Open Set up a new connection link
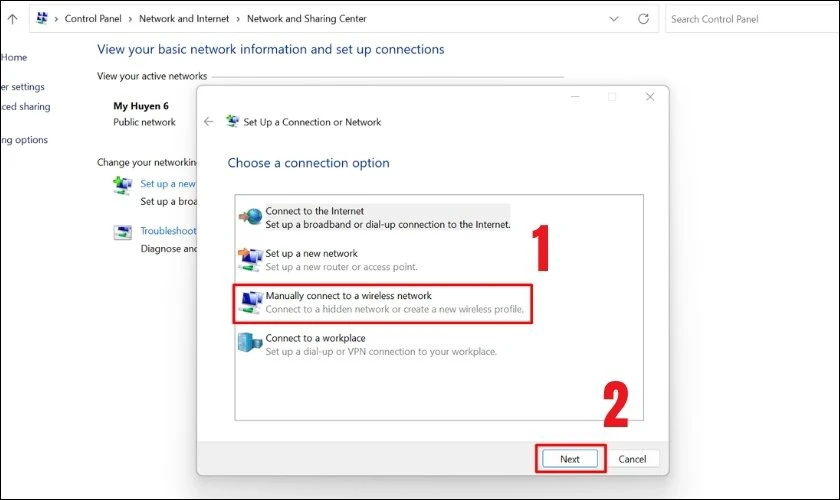 tap(168, 184)
